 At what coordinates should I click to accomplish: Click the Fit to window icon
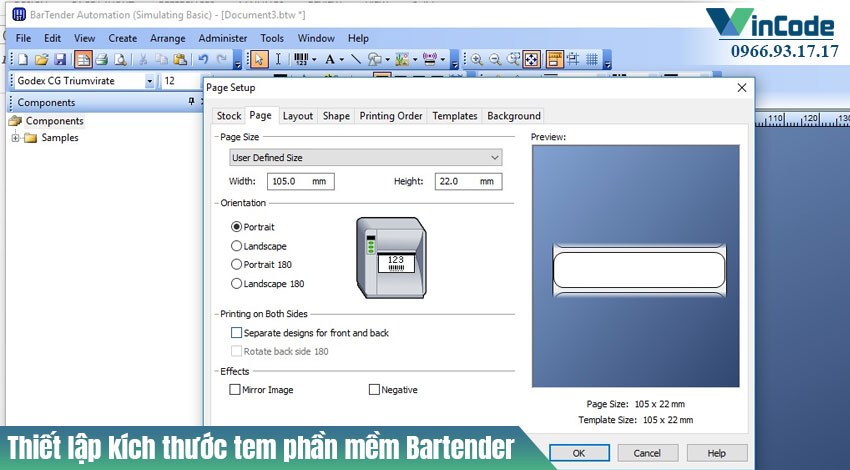pyautogui.click(x=531, y=59)
